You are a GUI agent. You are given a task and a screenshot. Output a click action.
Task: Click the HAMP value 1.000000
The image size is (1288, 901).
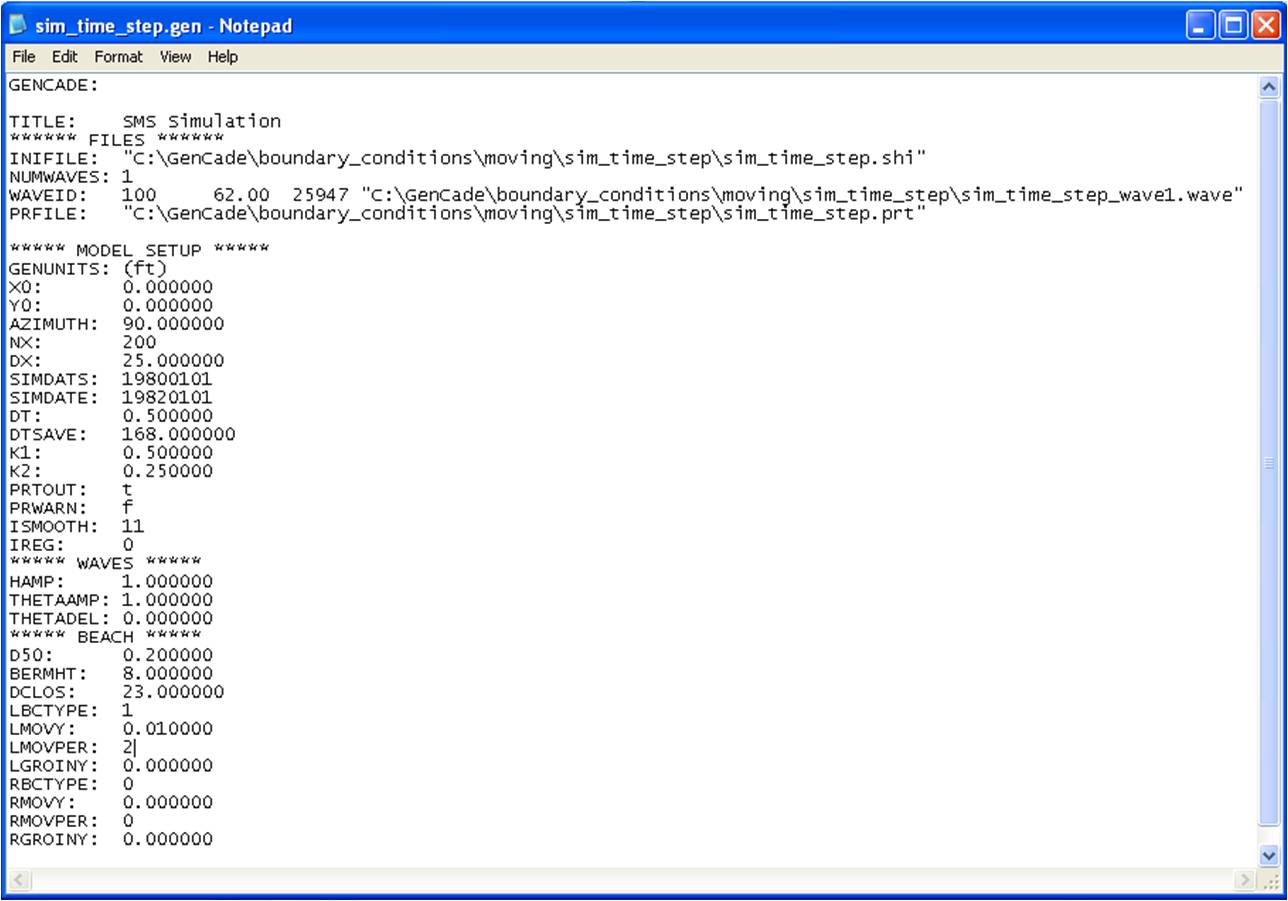click(167, 581)
